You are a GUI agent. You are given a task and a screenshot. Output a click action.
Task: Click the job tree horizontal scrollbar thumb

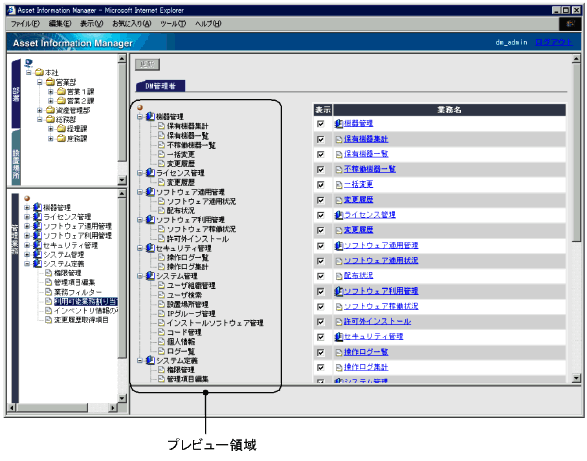52,407
